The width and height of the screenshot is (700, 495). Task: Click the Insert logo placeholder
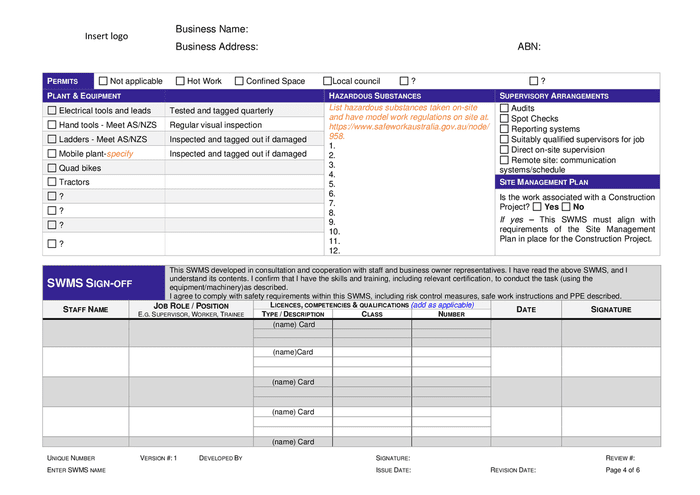(106, 37)
